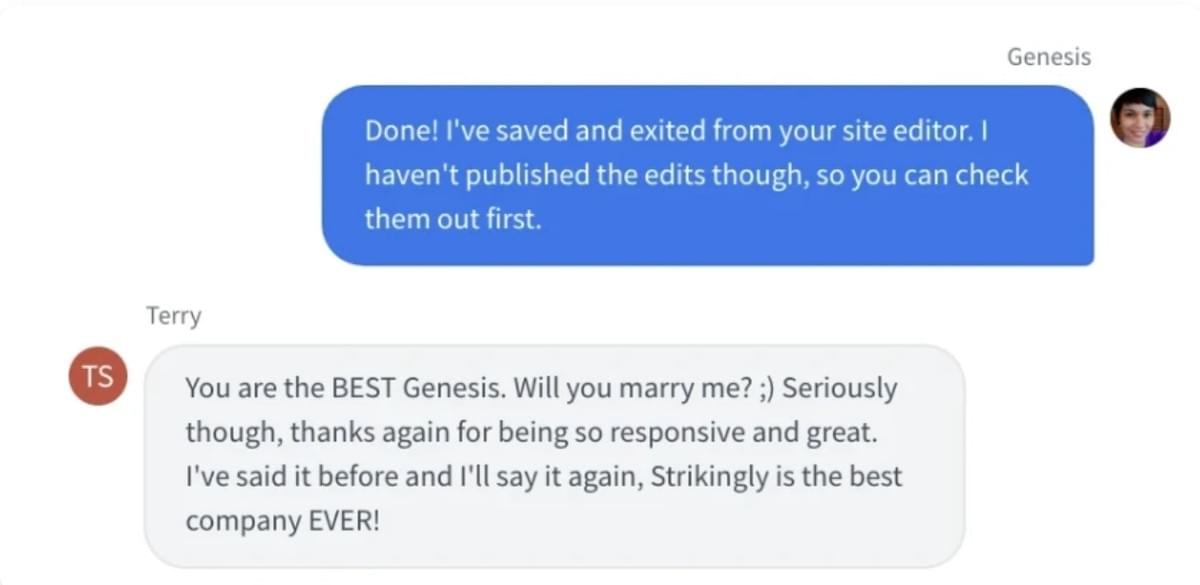The width and height of the screenshot is (1200, 585).
Task: Click the word "Done!" in Genesis's message
Action: (x=397, y=131)
